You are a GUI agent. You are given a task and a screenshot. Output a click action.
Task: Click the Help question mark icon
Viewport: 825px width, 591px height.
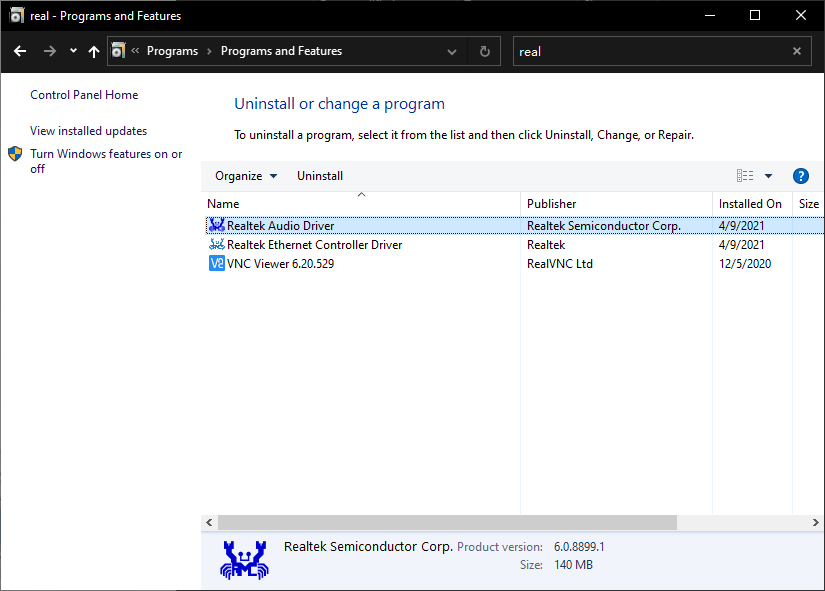tap(800, 176)
